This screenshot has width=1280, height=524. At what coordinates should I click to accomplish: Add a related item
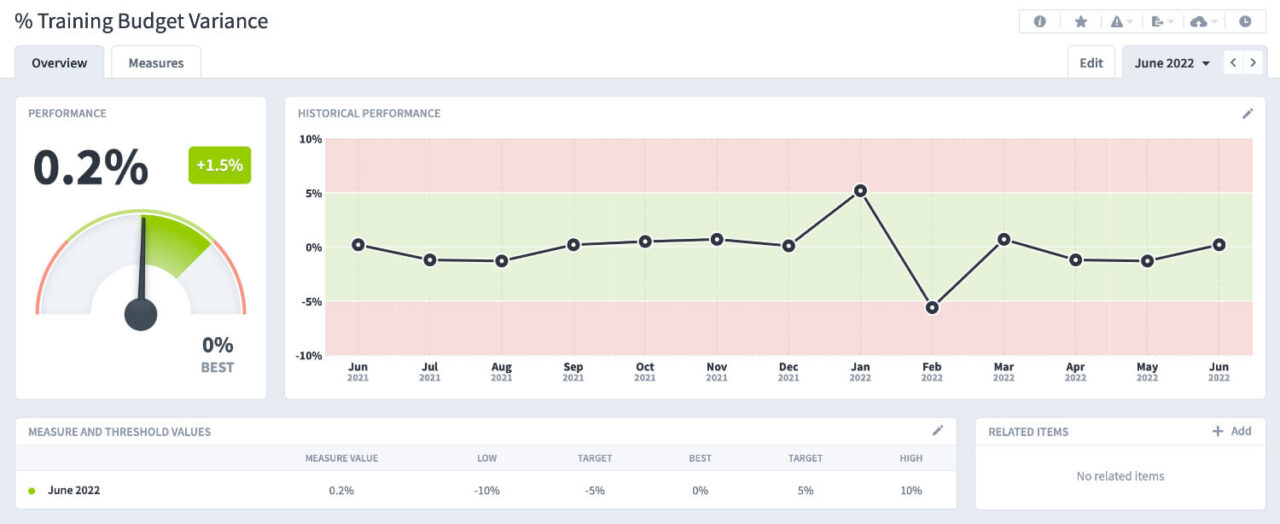[1231, 431]
